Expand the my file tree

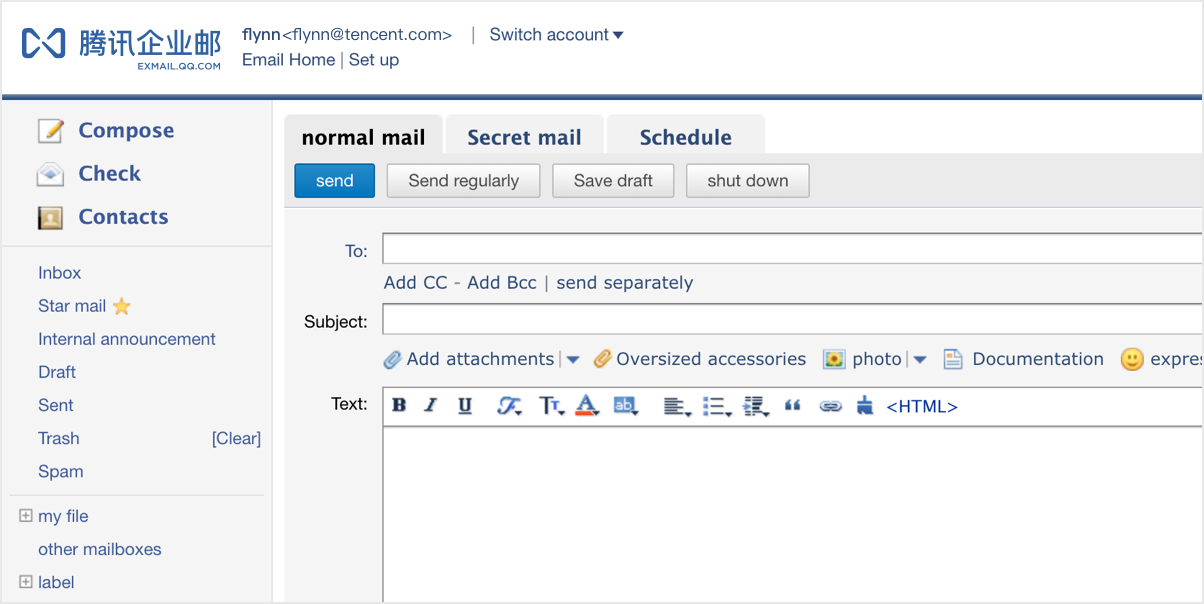pos(26,516)
